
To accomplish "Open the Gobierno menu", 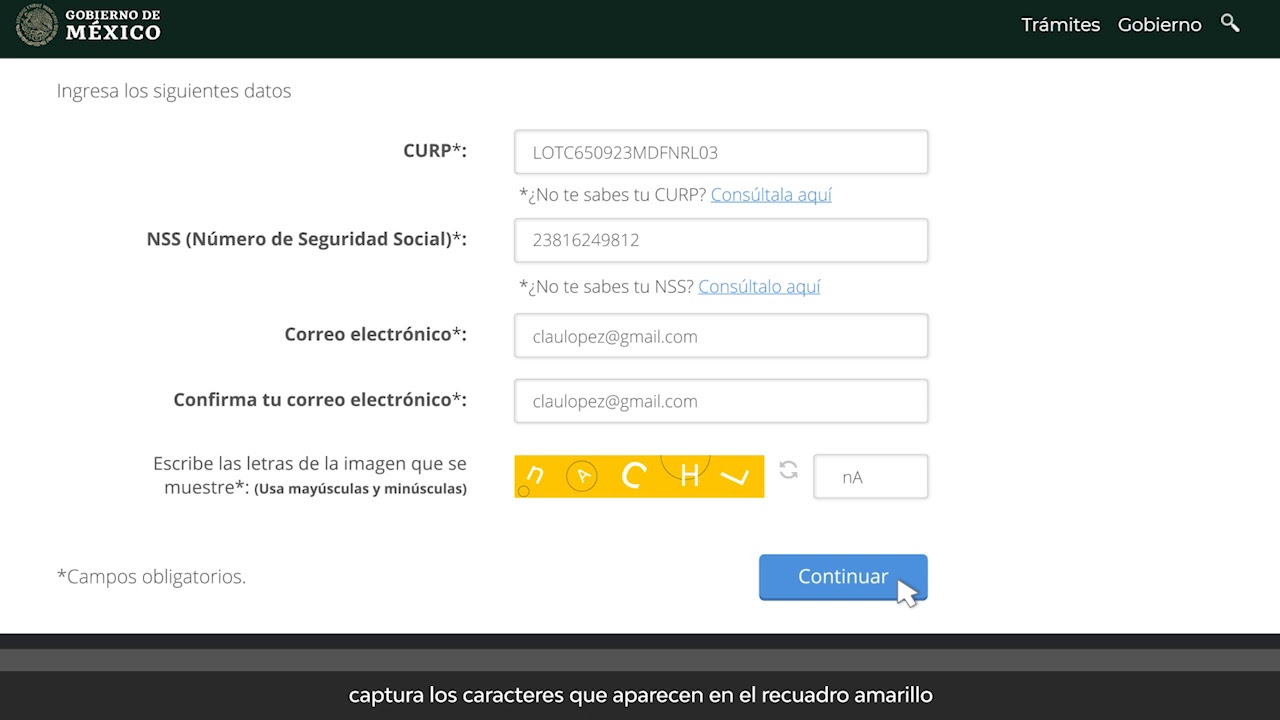I will (x=1159, y=24).
